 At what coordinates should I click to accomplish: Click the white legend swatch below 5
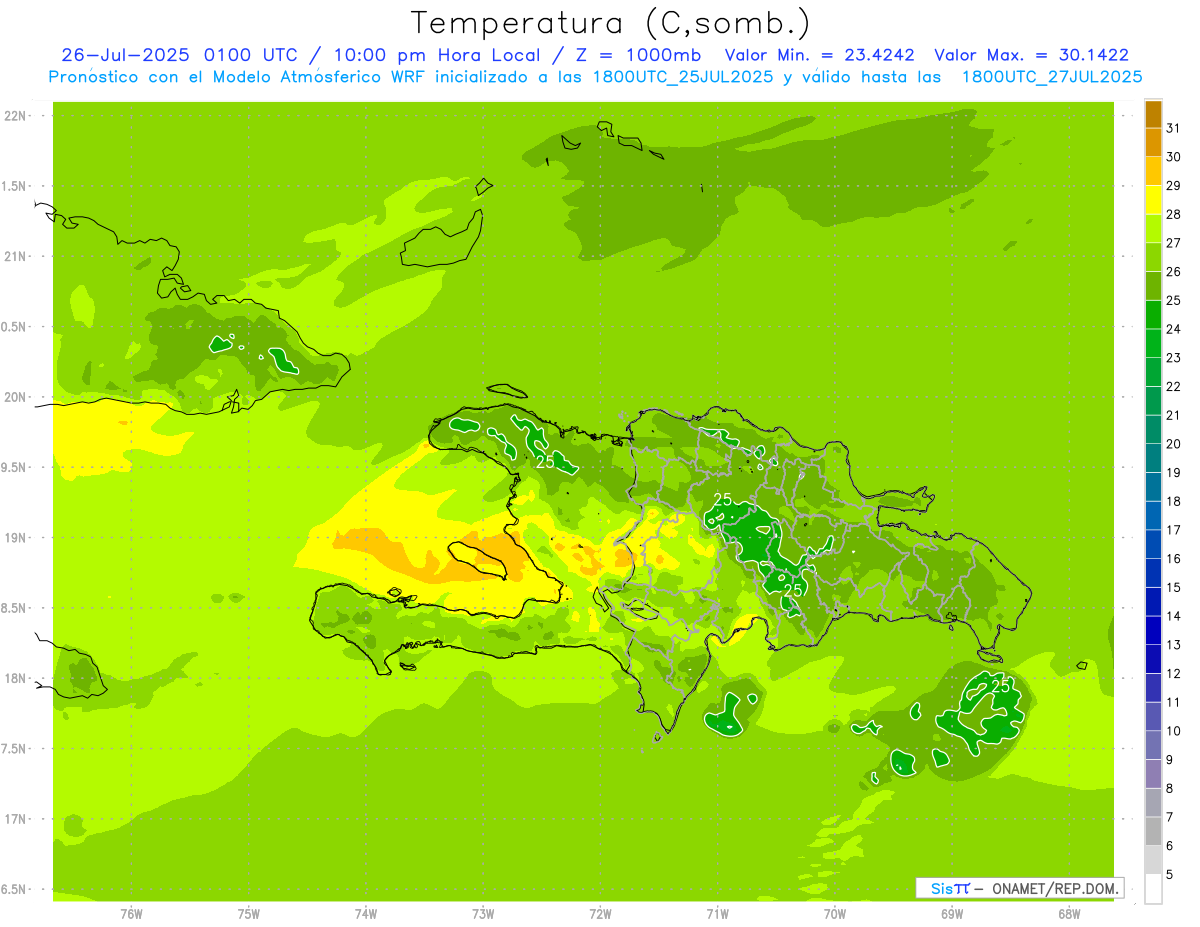(1153, 889)
